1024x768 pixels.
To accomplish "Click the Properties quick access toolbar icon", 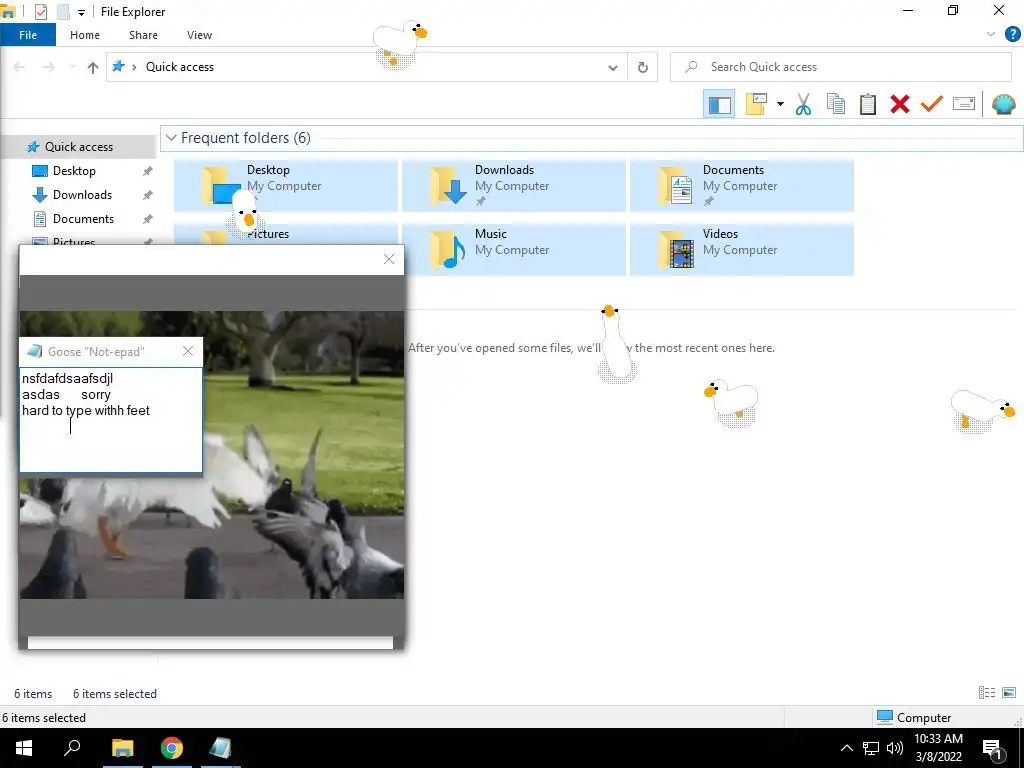I will coord(40,12).
